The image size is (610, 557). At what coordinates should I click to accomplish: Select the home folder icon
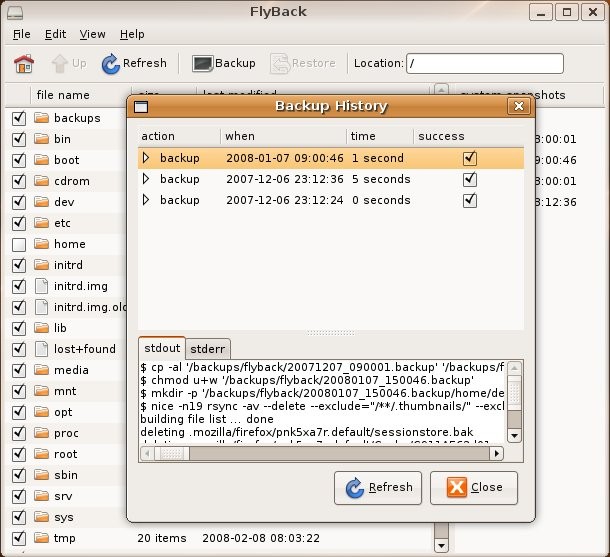tap(41, 243)
